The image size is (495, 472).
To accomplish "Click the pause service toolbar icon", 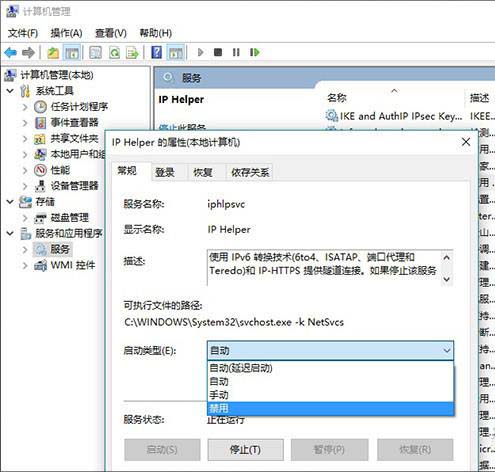I will [236, 52].
